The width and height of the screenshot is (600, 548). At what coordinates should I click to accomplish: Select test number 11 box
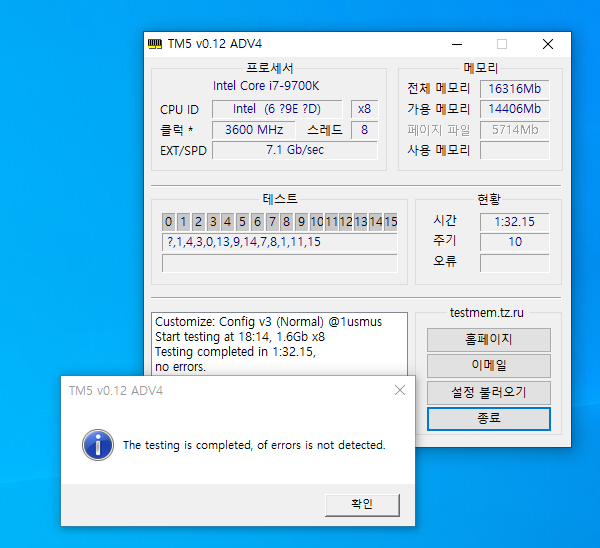(332, 222)
